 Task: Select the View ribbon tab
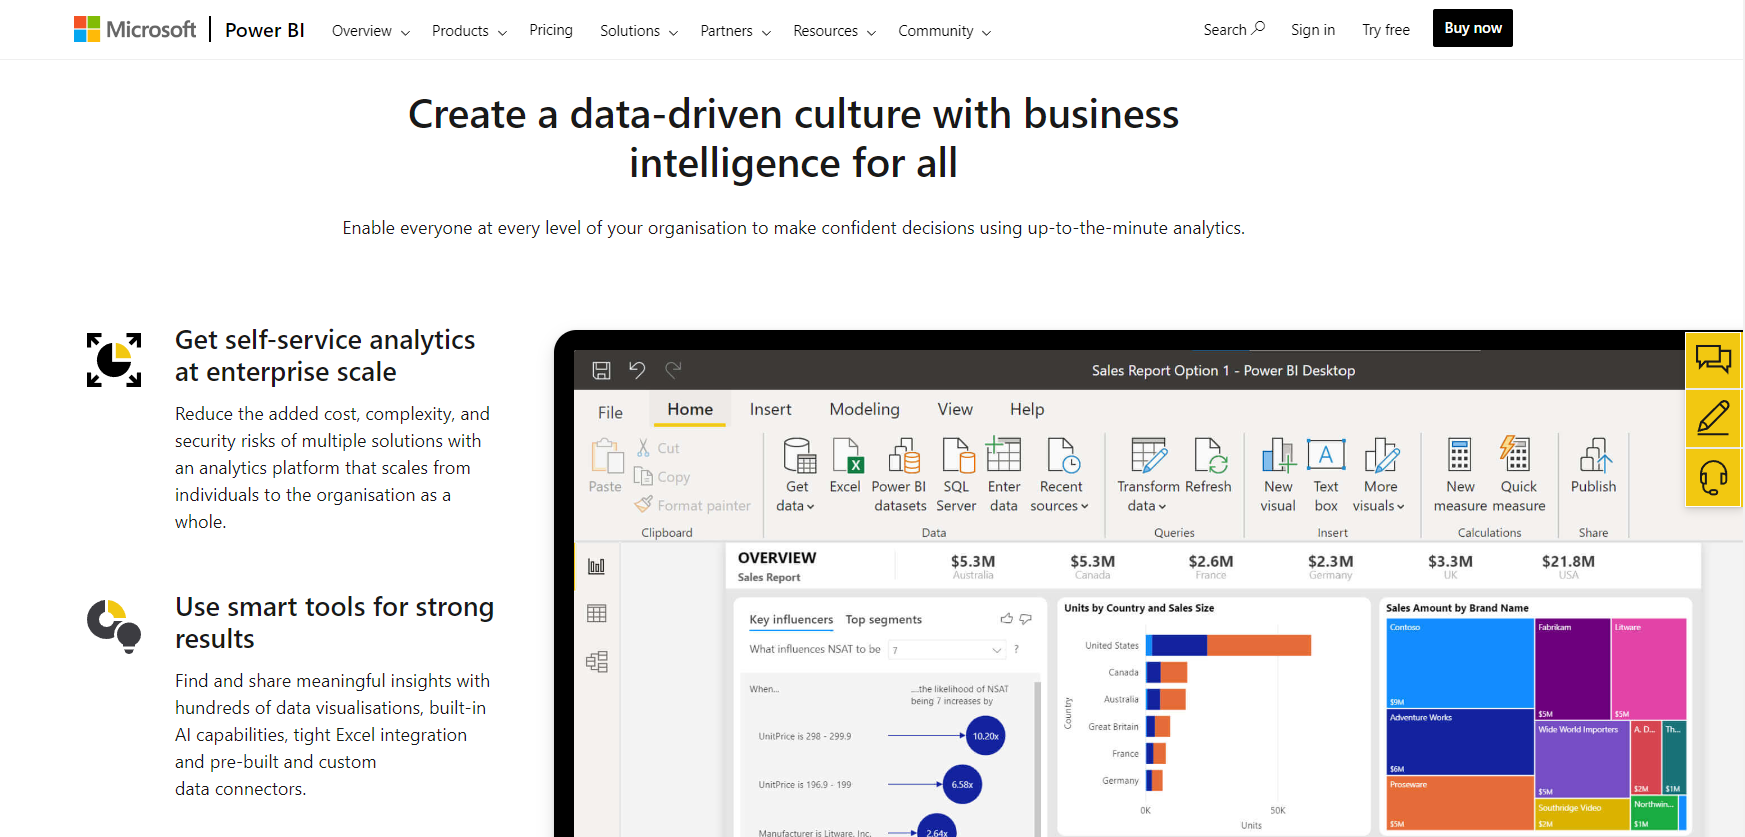click(955, 409)
